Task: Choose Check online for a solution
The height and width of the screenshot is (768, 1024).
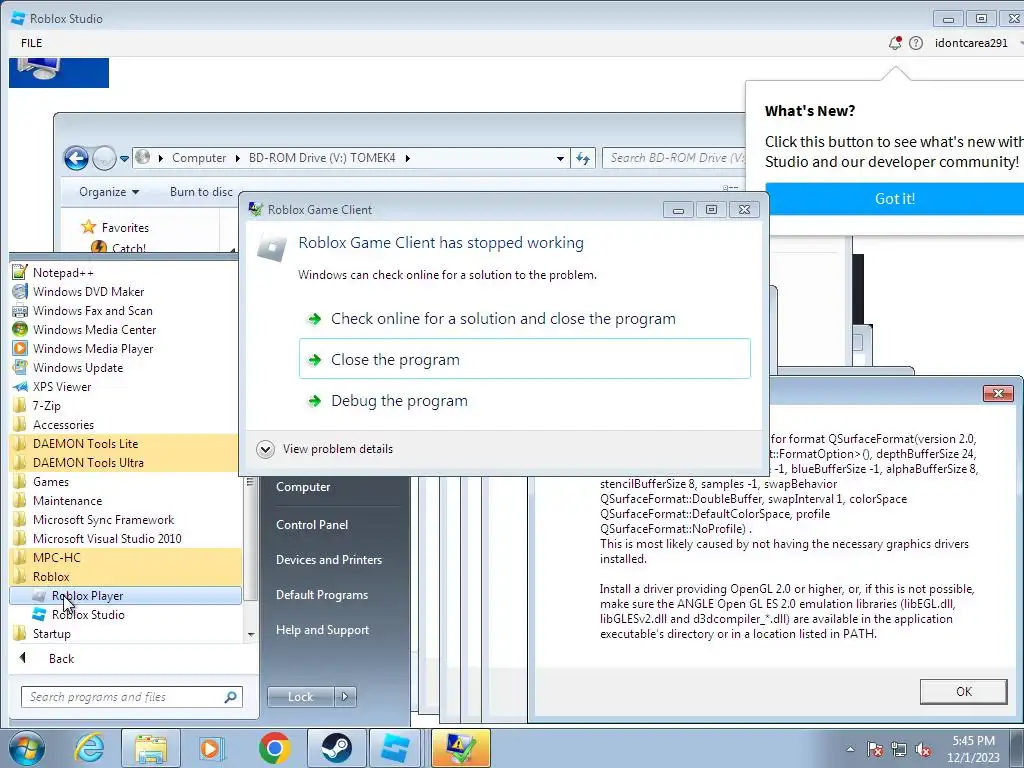Action: pyautogui.click(x=524, y=319)
